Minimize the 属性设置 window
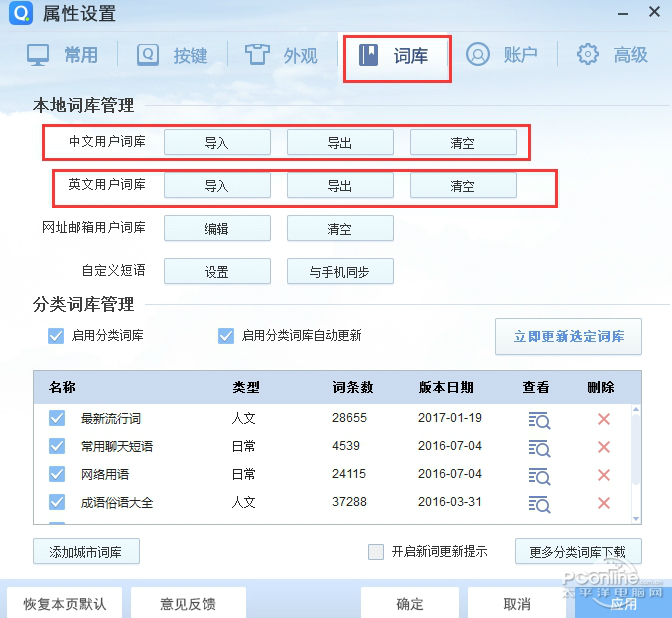This screenshot has width=672, height=618. (623, 13)
